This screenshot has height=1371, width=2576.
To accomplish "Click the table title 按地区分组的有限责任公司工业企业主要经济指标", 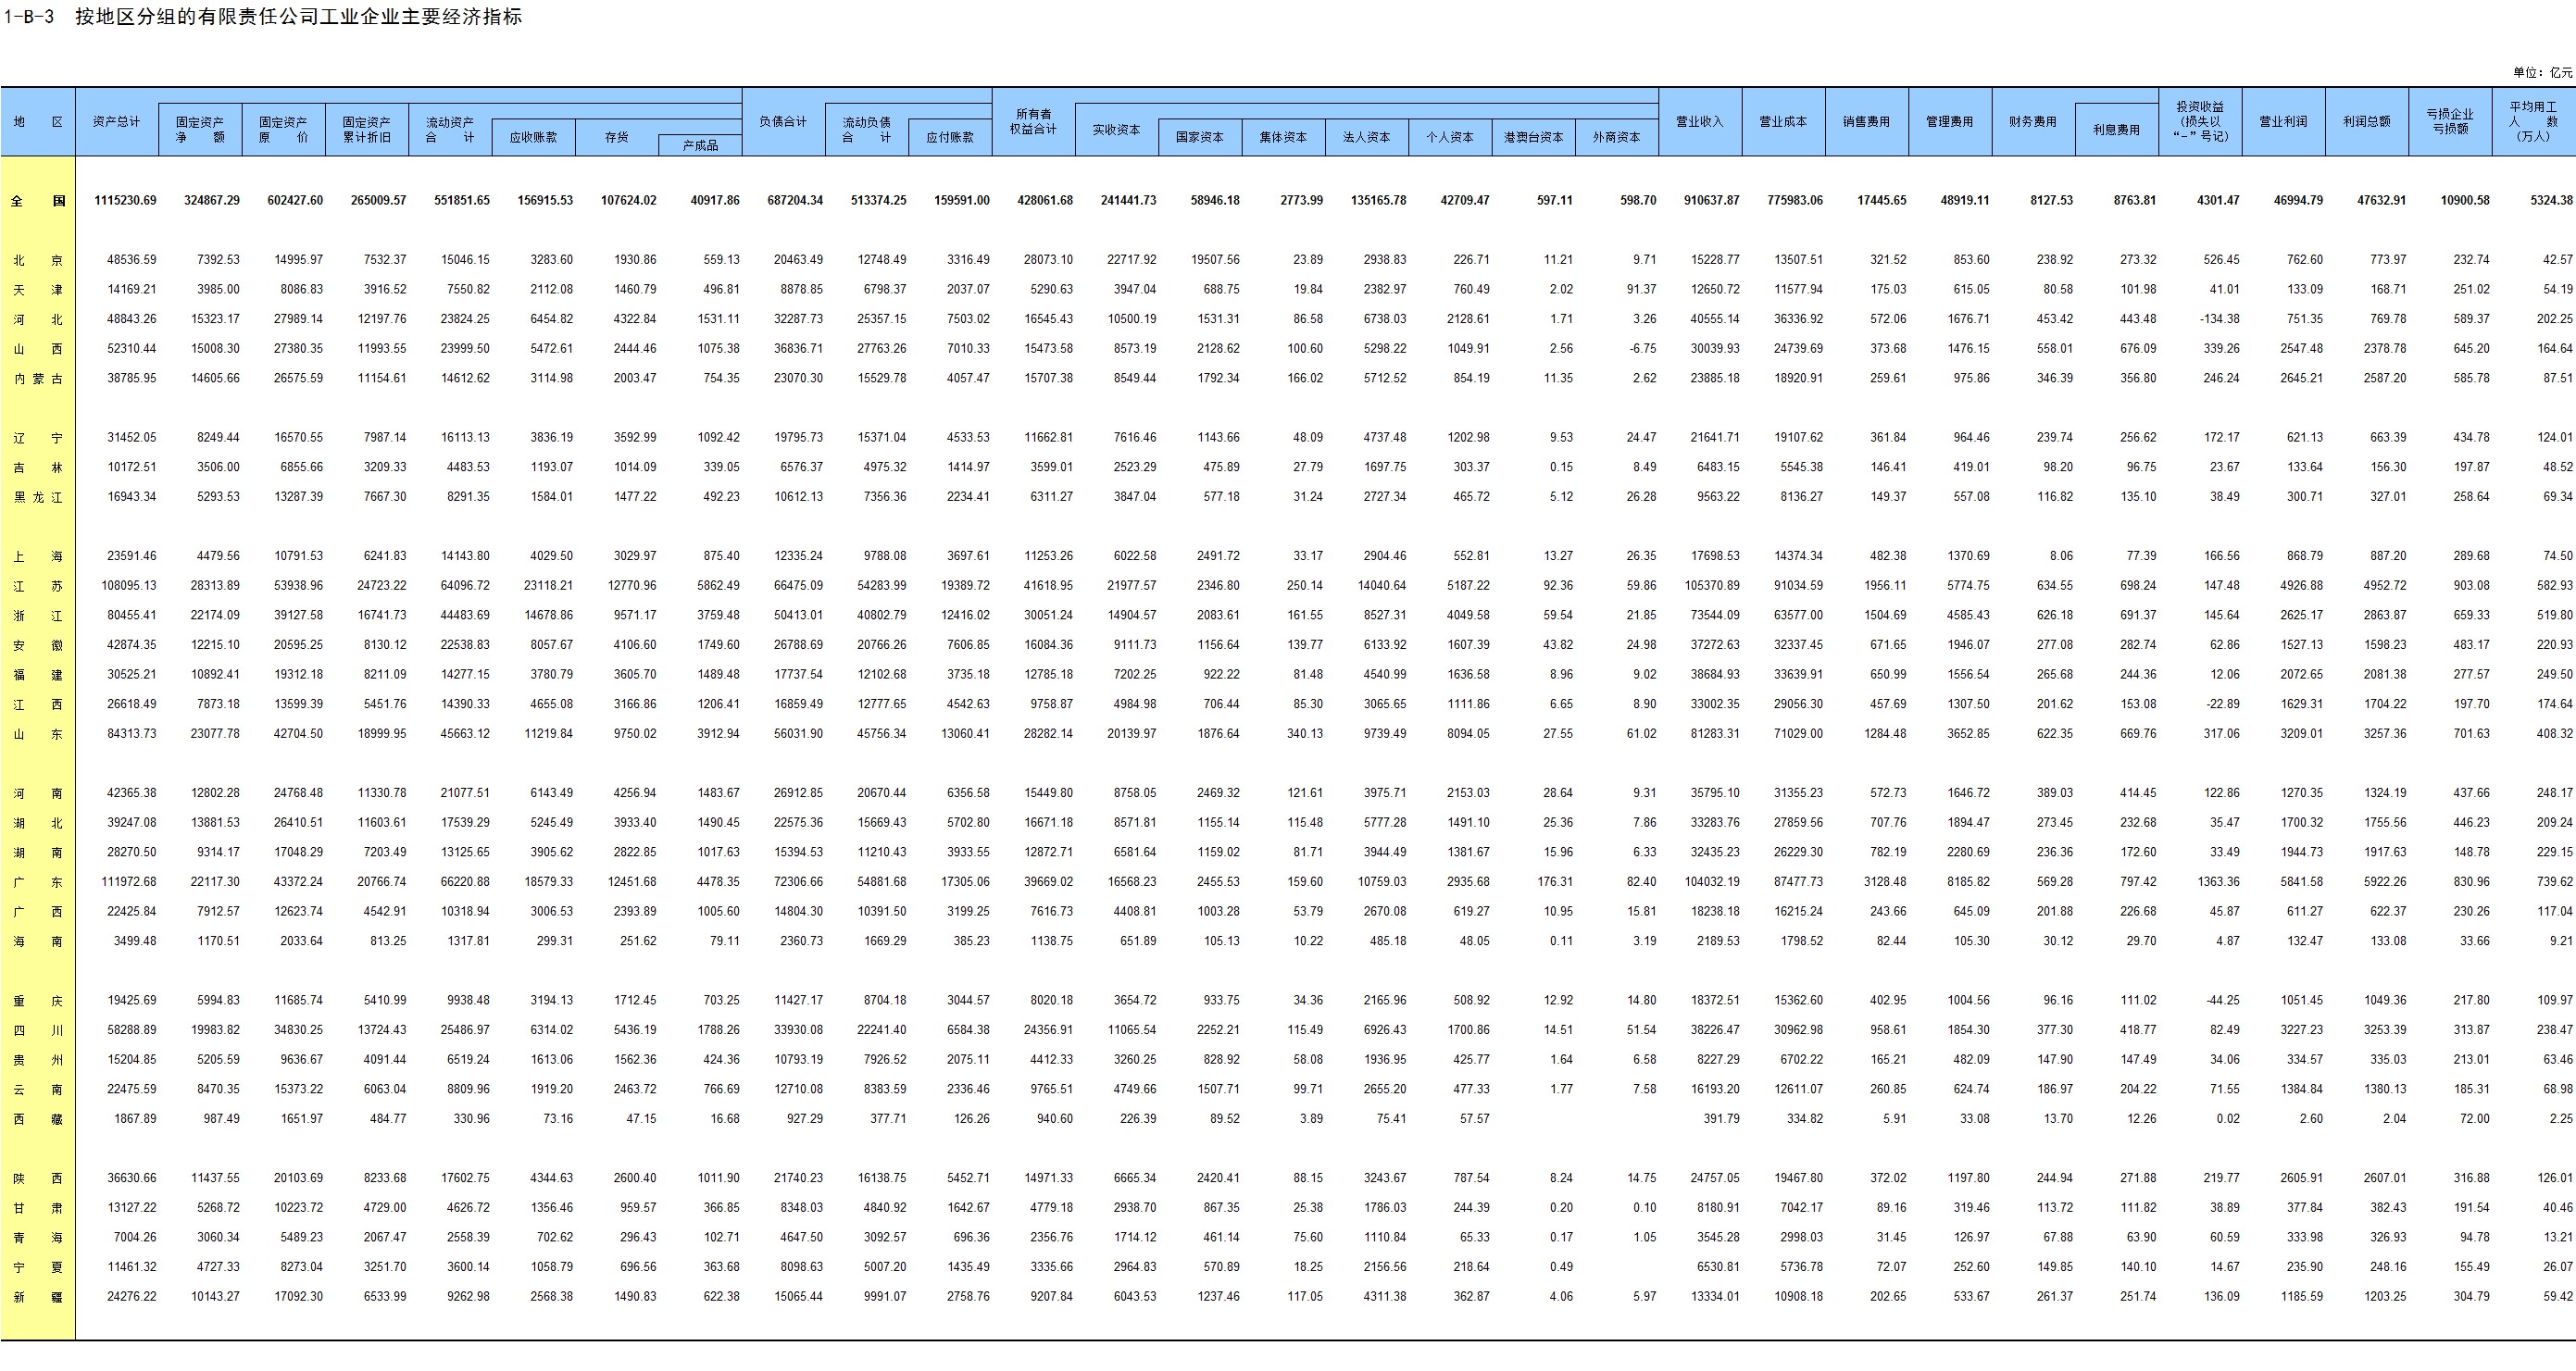I will [298, 17].
